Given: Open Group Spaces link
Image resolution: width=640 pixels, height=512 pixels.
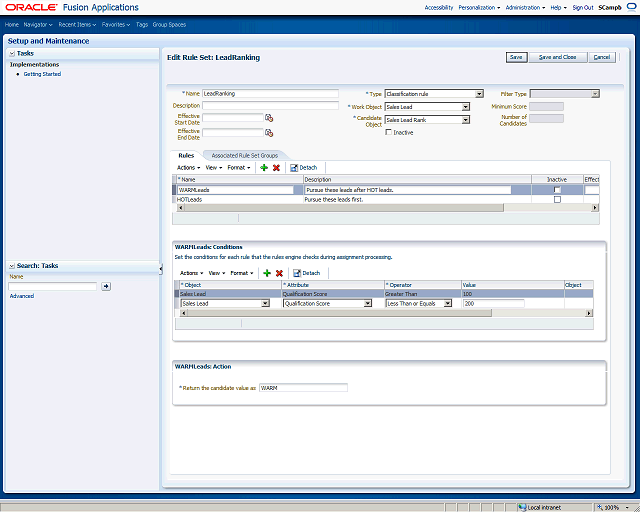Looking at the screenshot, I should tap(169, 25).
